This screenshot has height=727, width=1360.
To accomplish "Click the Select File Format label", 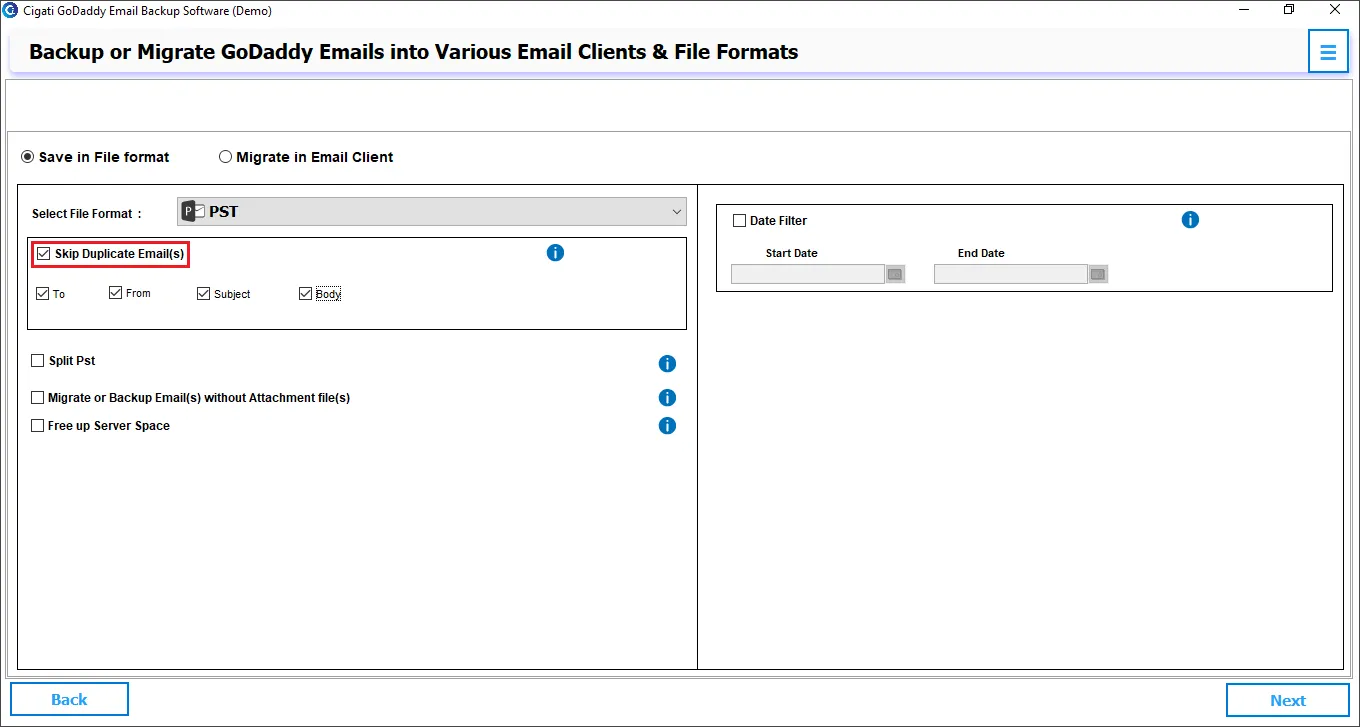I will (x=87, y=214).
